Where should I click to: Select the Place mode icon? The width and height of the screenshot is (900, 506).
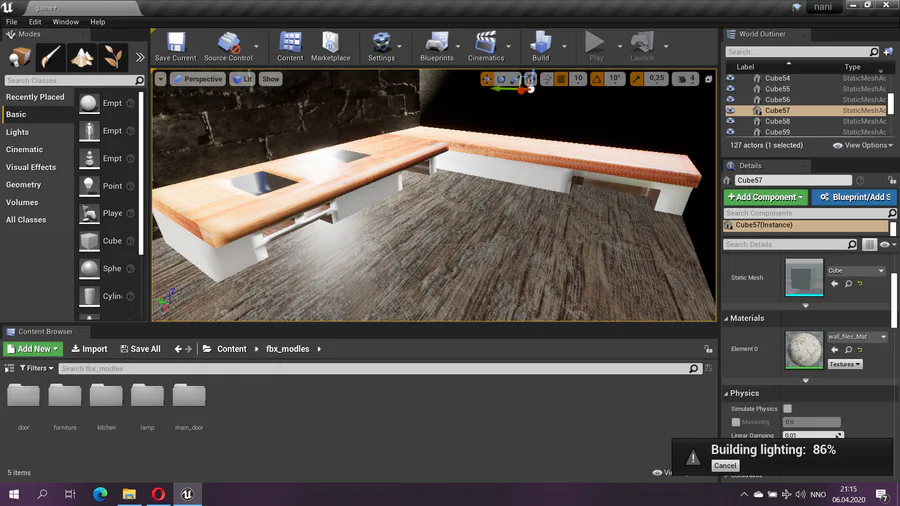tap(20, 57)
